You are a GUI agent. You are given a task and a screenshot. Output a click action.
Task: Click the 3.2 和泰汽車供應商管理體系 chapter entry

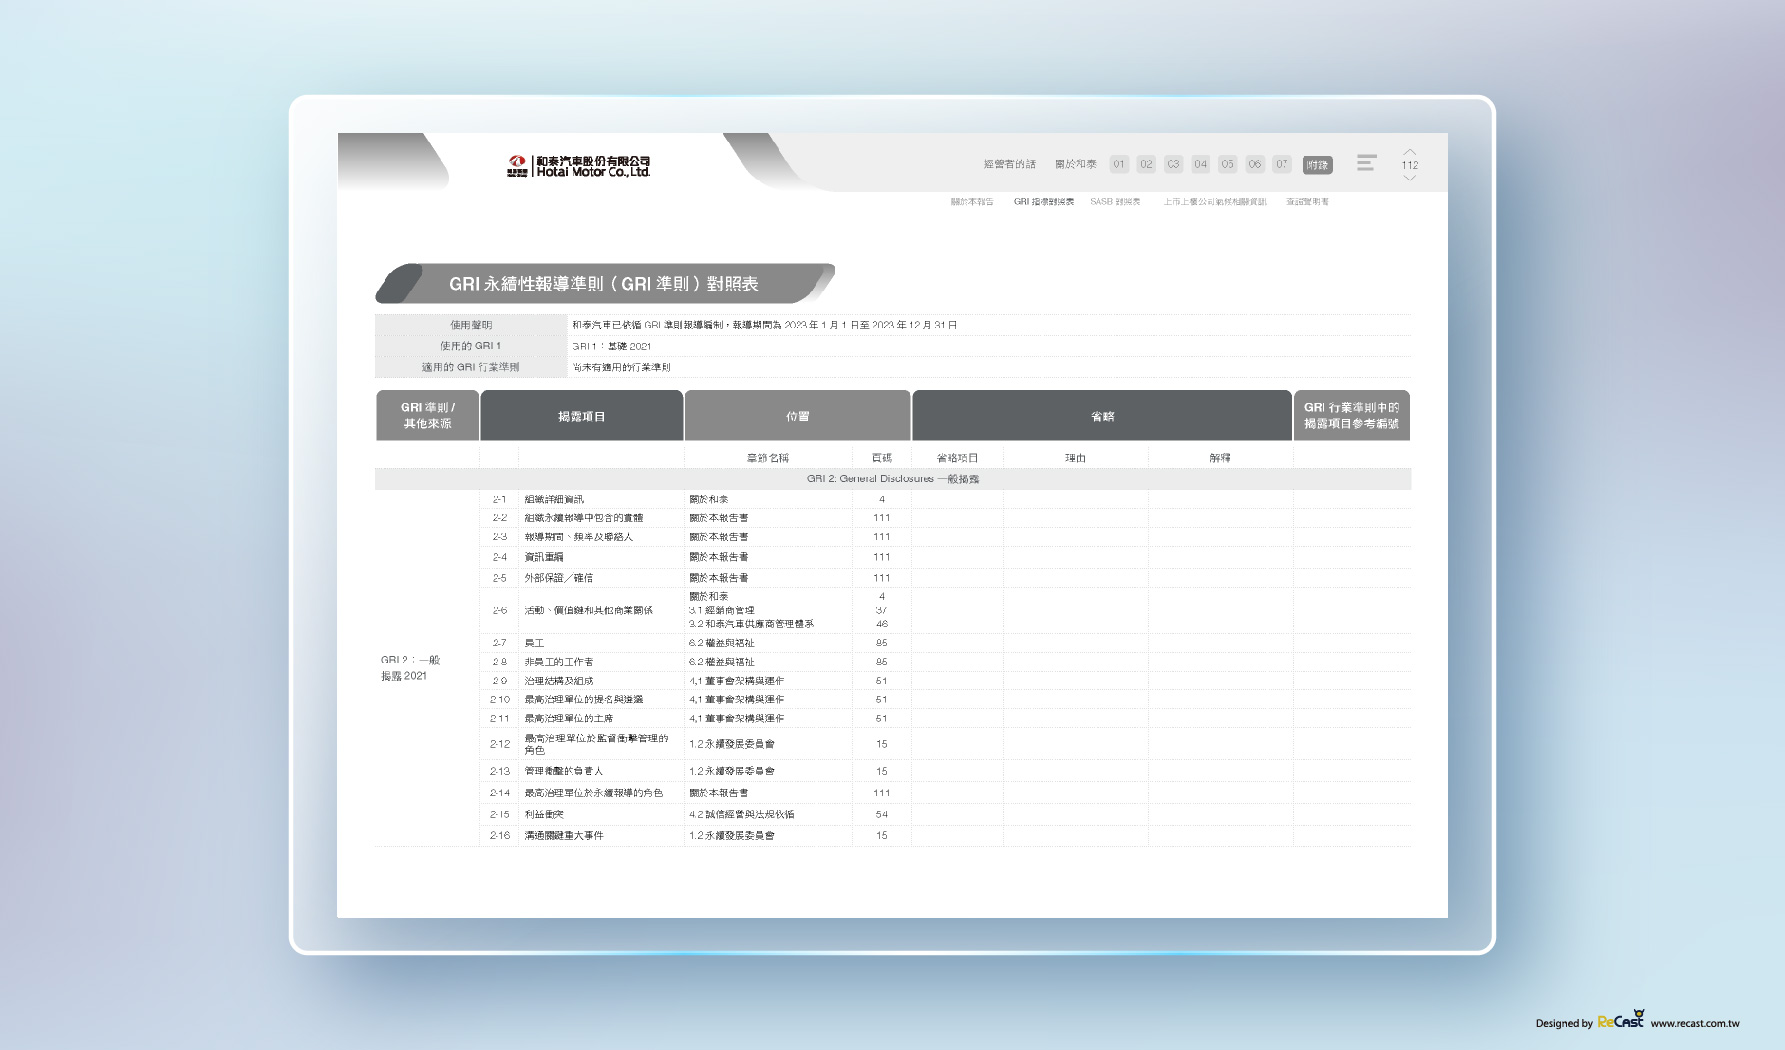click(x=751, y=624)
